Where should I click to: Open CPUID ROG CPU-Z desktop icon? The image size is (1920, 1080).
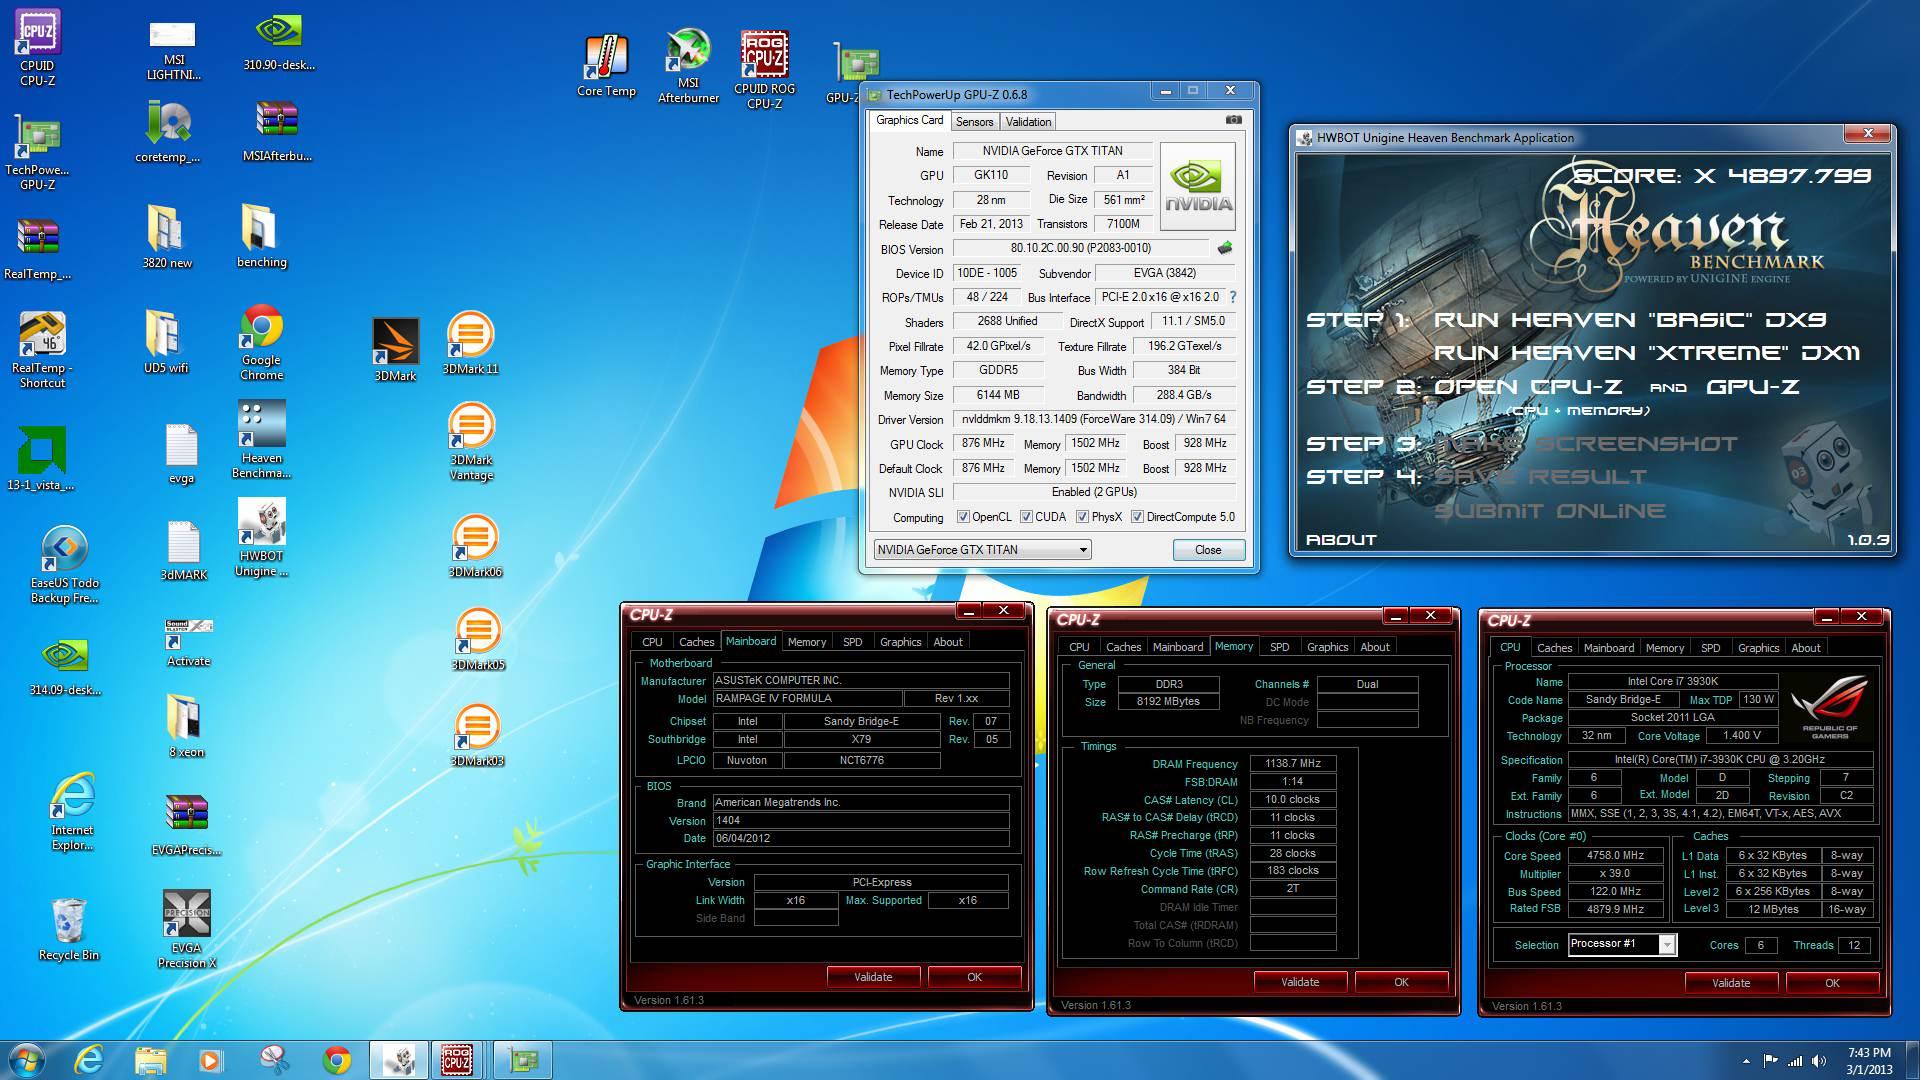tap(764, 69)
